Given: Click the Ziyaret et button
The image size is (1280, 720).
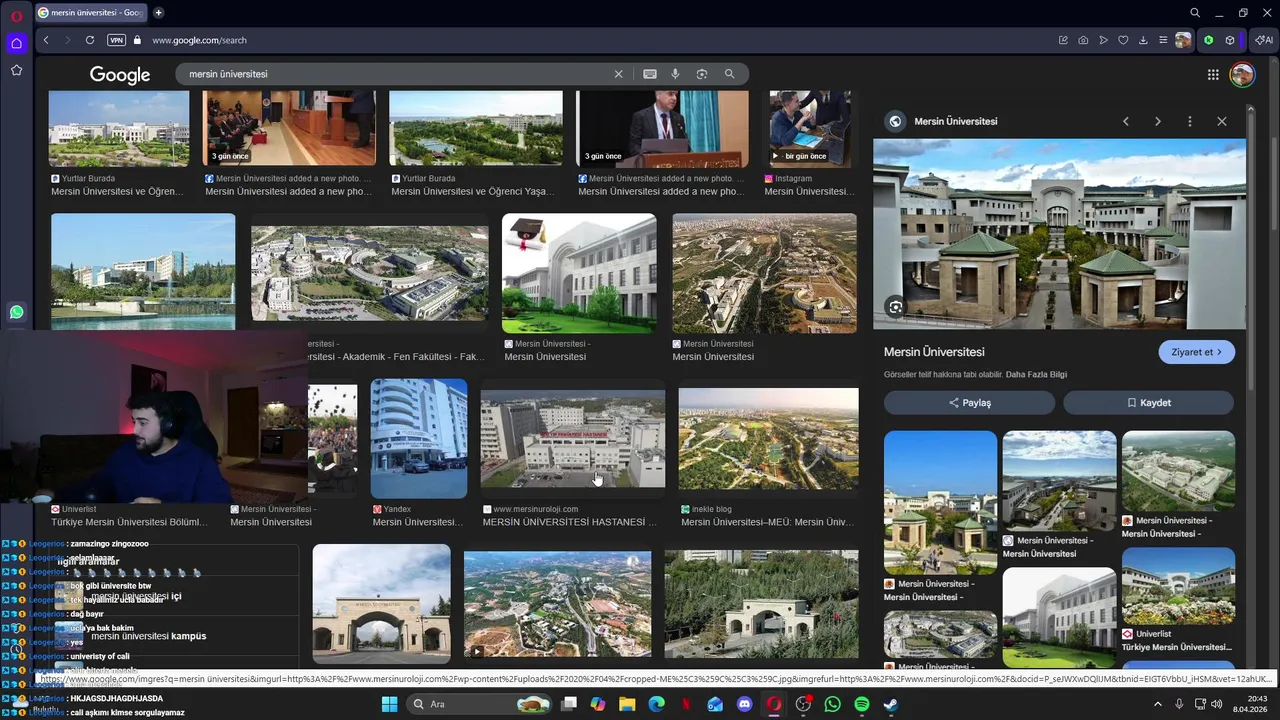Looking at the screenshot, I should (x=1197, y=352).
